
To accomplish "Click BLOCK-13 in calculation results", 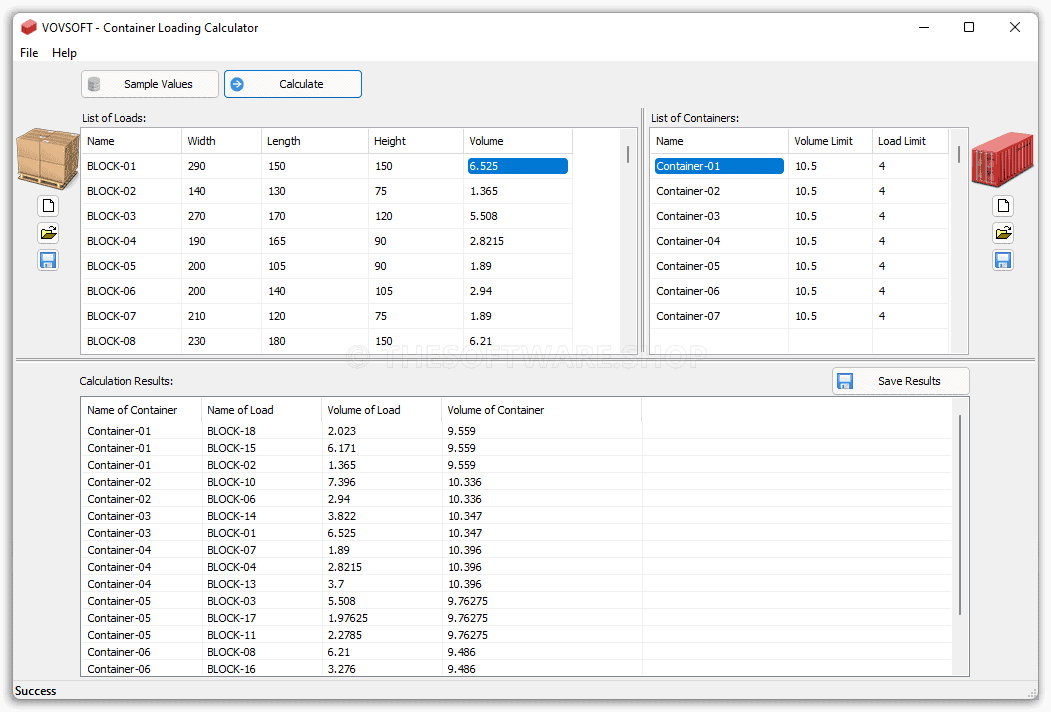I will pyautogui.click(x=231, y=584).
